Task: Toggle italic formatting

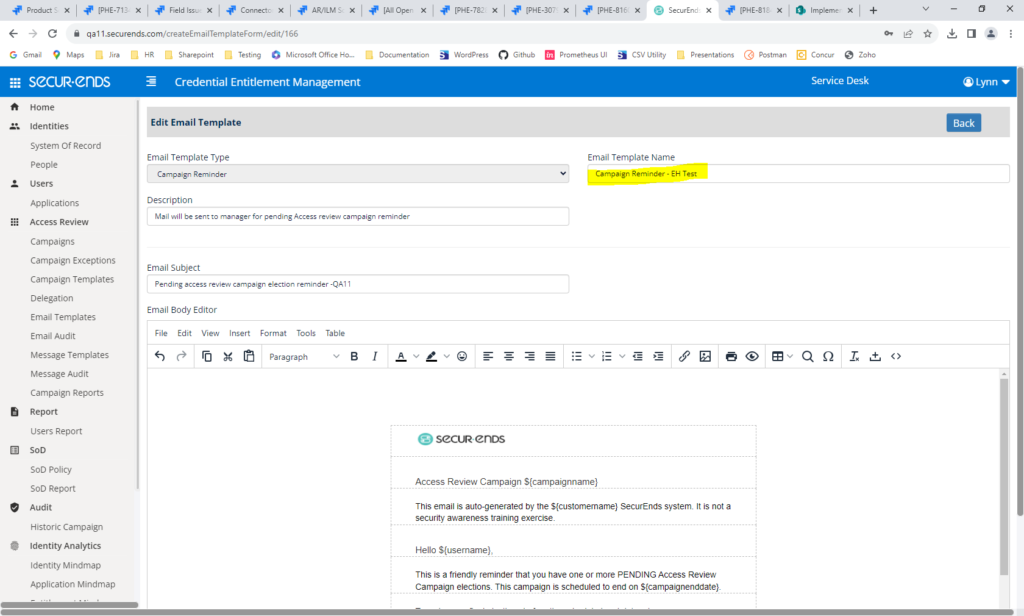Action: coord(375,356)
